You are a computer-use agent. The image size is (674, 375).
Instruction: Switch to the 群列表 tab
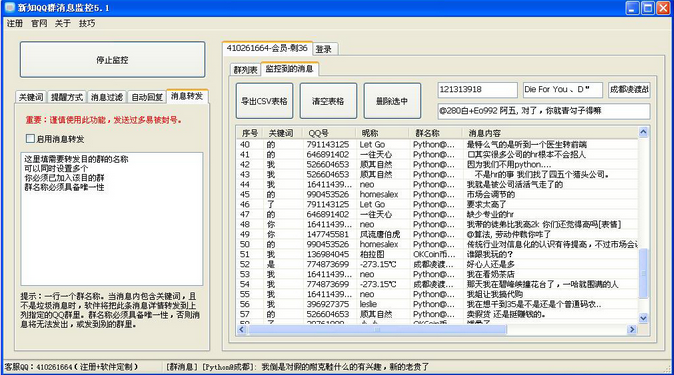click(x=245, y=70)
